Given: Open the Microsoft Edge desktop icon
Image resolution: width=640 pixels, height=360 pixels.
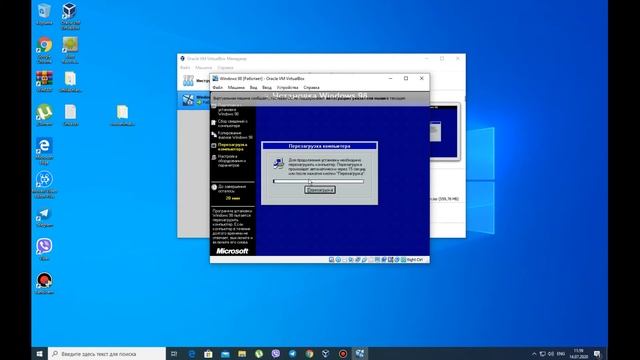Looking at the screenshot, I should [x=44, y=151].
